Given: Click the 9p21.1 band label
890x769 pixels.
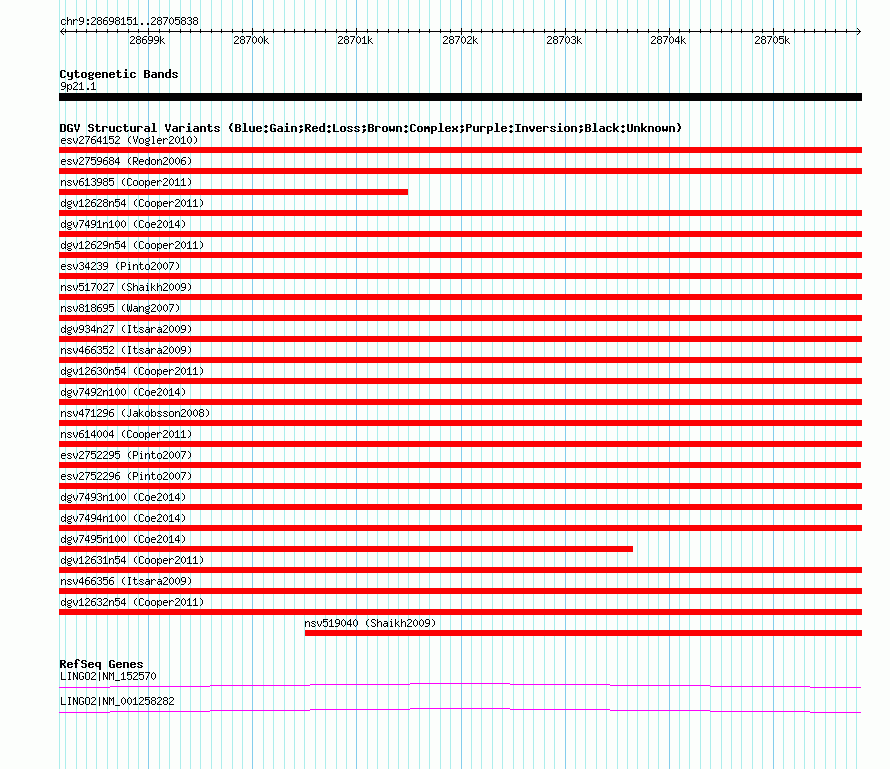Looking at the screenshot, I should tap(78, 86).
